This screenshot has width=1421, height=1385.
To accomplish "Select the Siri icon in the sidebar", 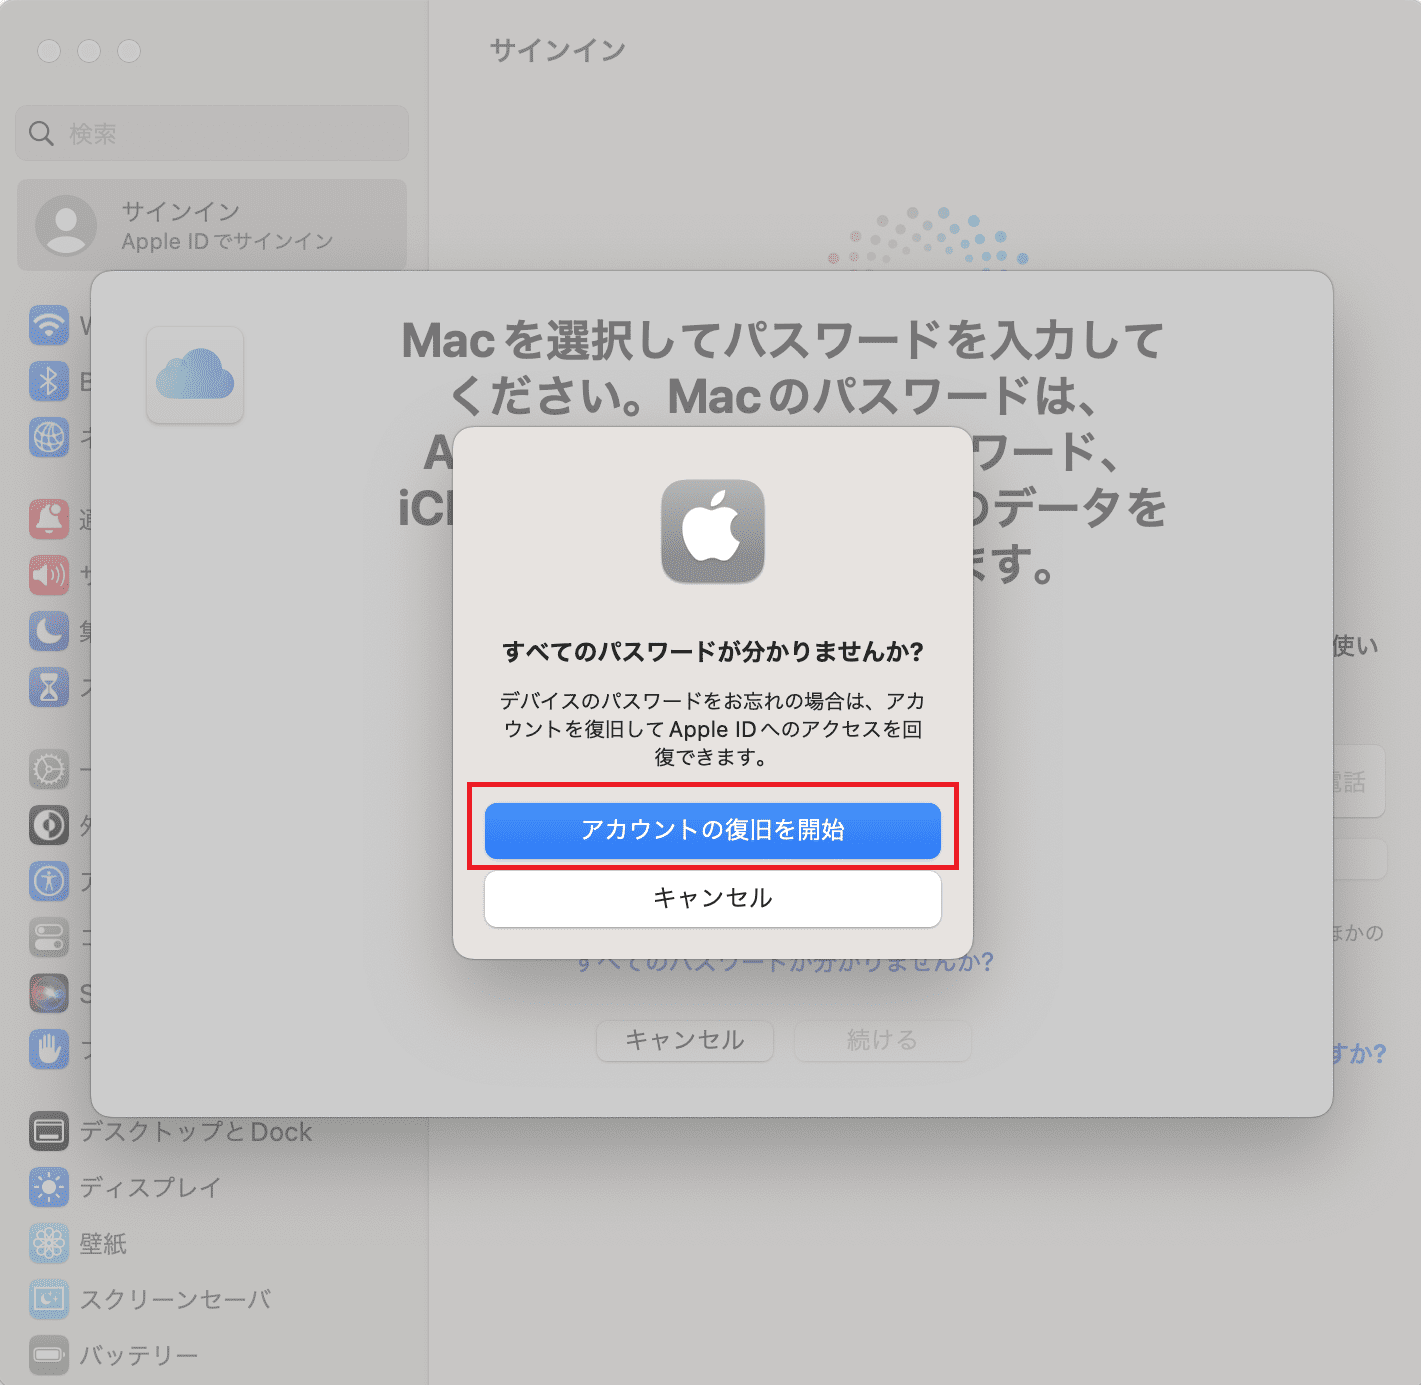I will (x=49, y=993).
